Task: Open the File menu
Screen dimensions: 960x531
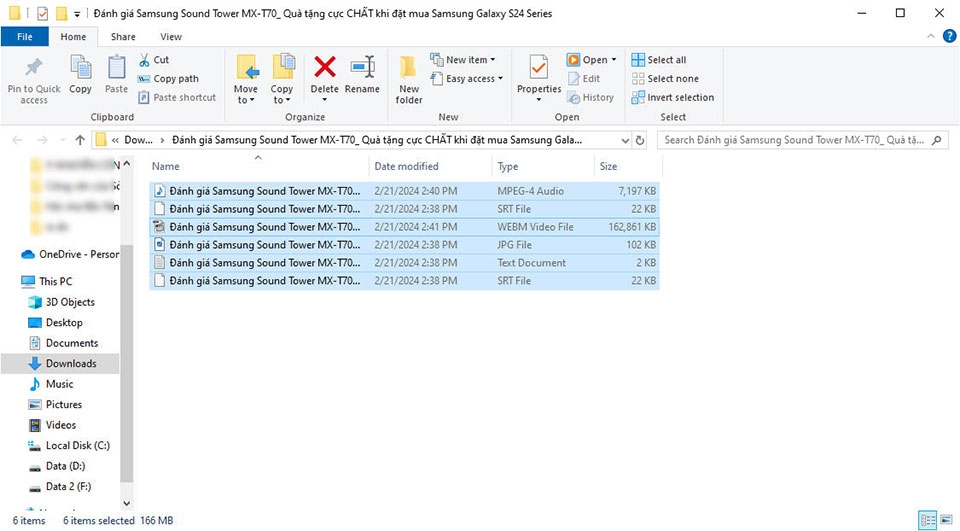Action: tap(24, 37)
